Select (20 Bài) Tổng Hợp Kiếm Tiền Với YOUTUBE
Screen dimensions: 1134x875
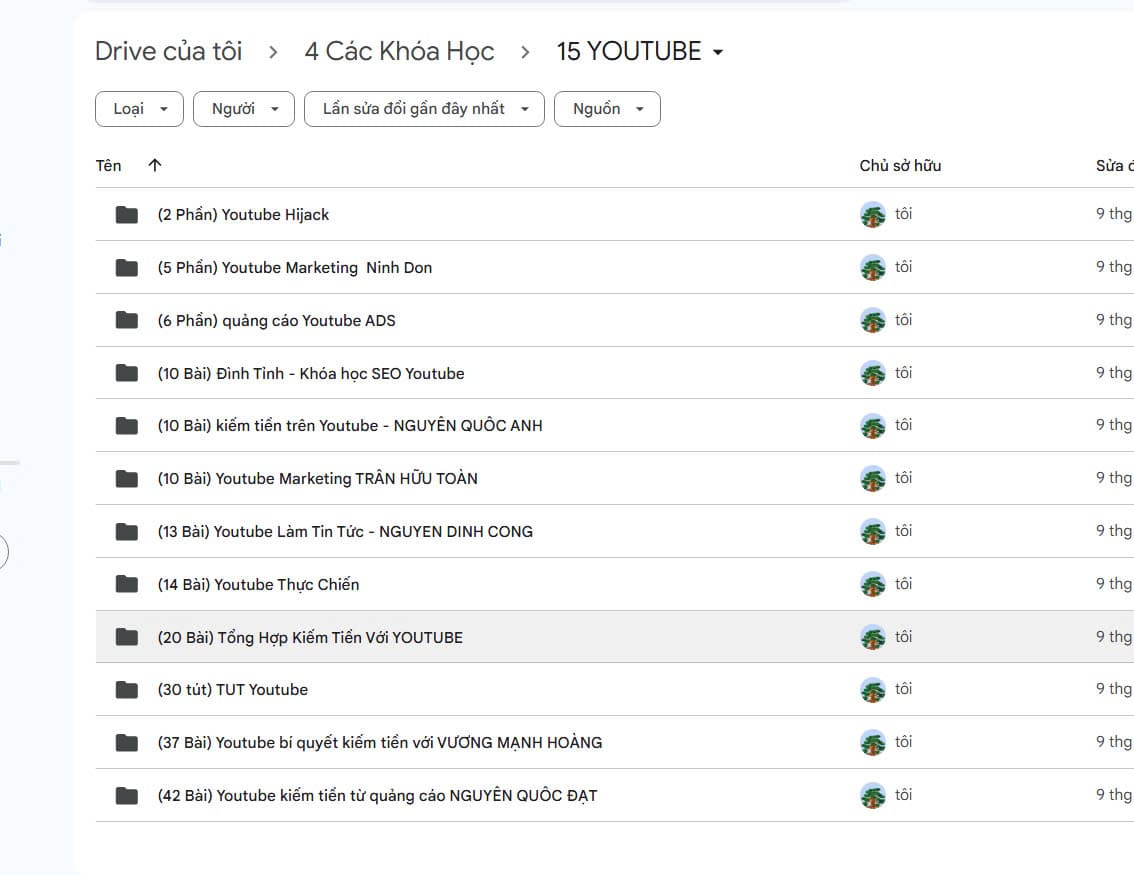point(310,637)
